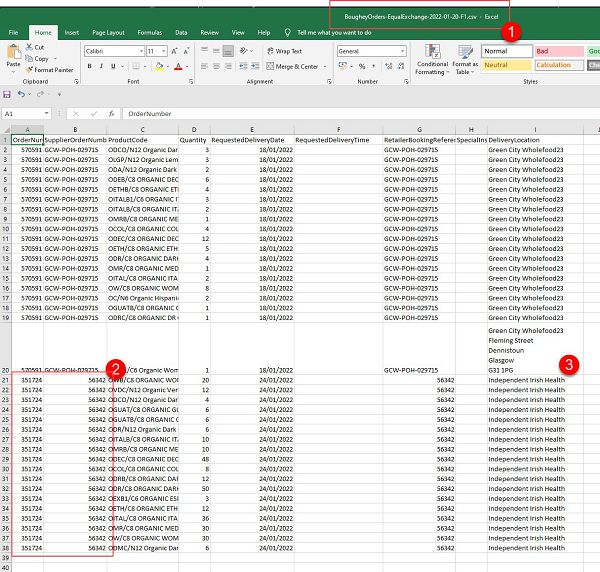Switch to the Review tab

[x=209, y=33]
